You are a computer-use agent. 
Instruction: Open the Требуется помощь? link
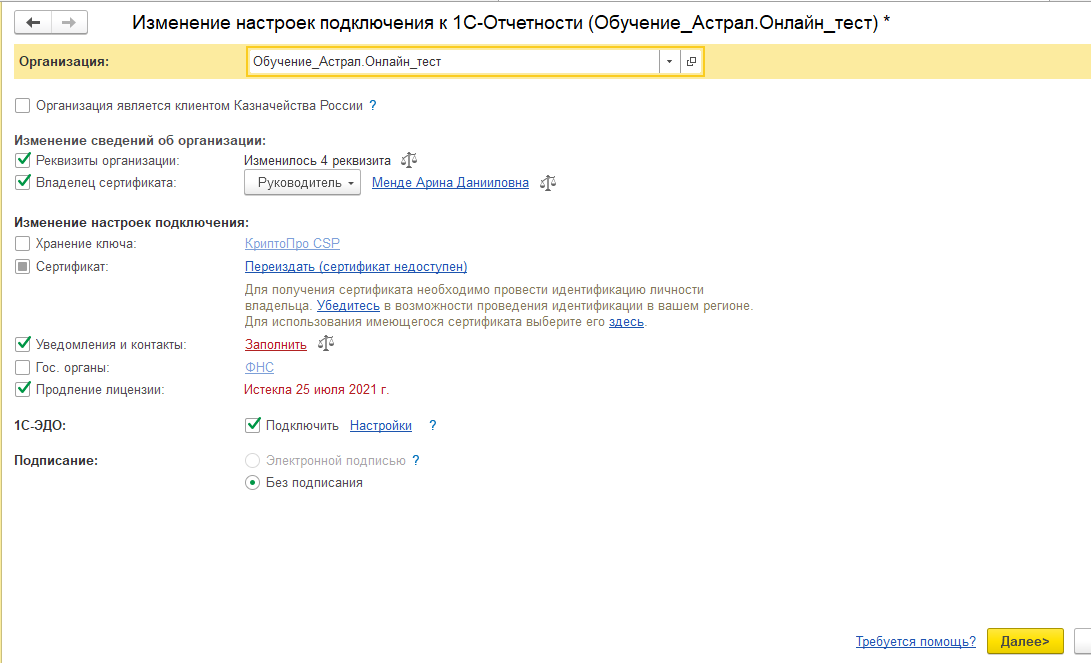[915, 641]
